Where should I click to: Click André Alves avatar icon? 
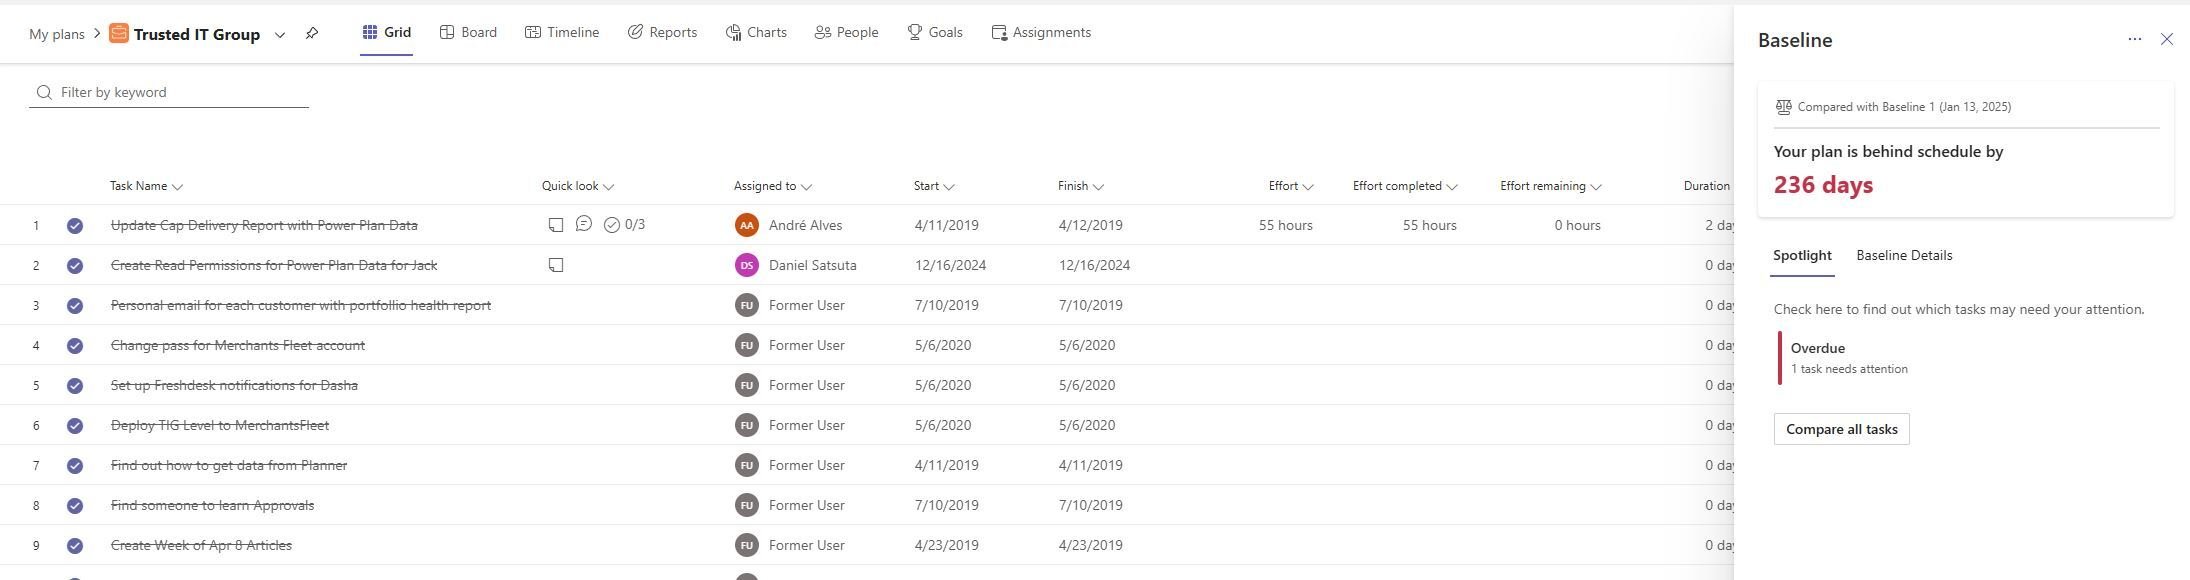click(746, 225)
